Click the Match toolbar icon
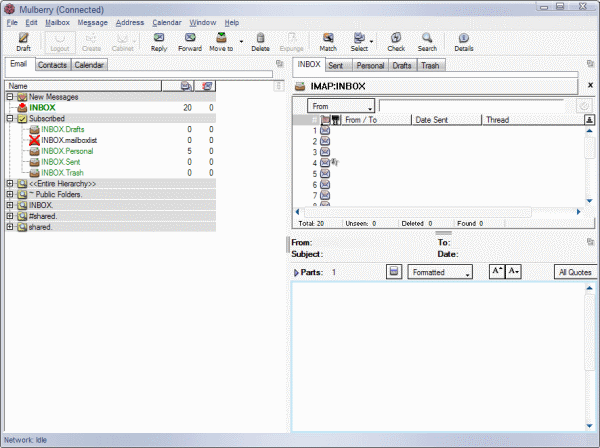This screenshot has width=600, height=448. pos(328,42)
